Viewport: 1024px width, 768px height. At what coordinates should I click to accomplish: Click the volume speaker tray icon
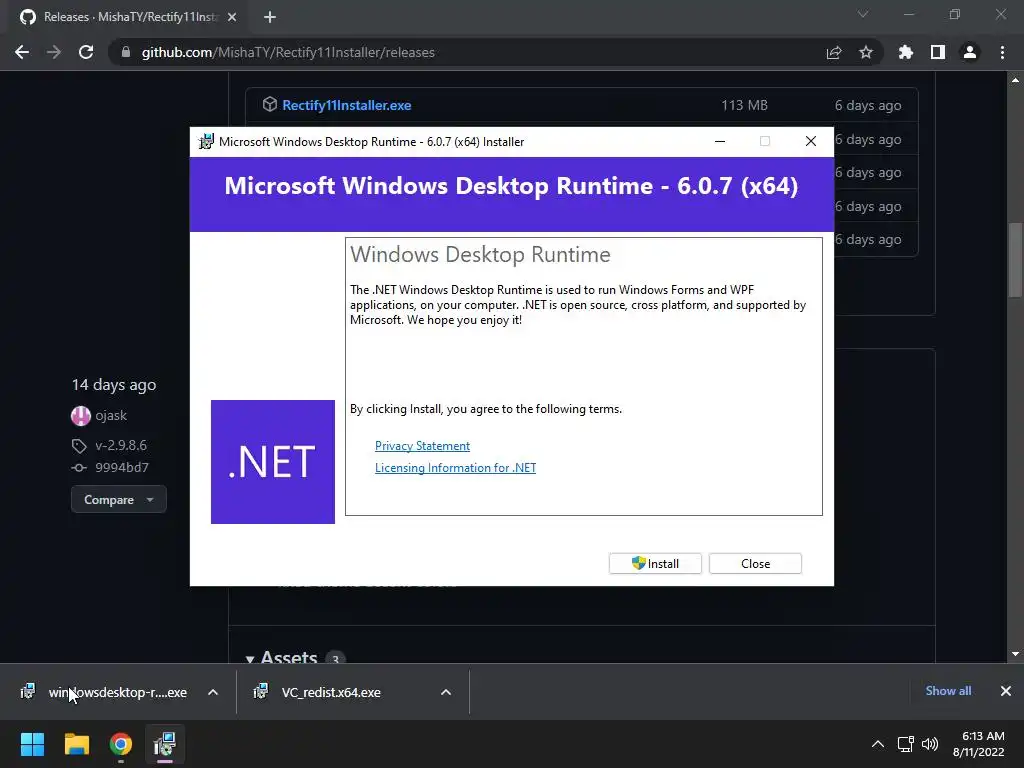(x=930, y=744)
